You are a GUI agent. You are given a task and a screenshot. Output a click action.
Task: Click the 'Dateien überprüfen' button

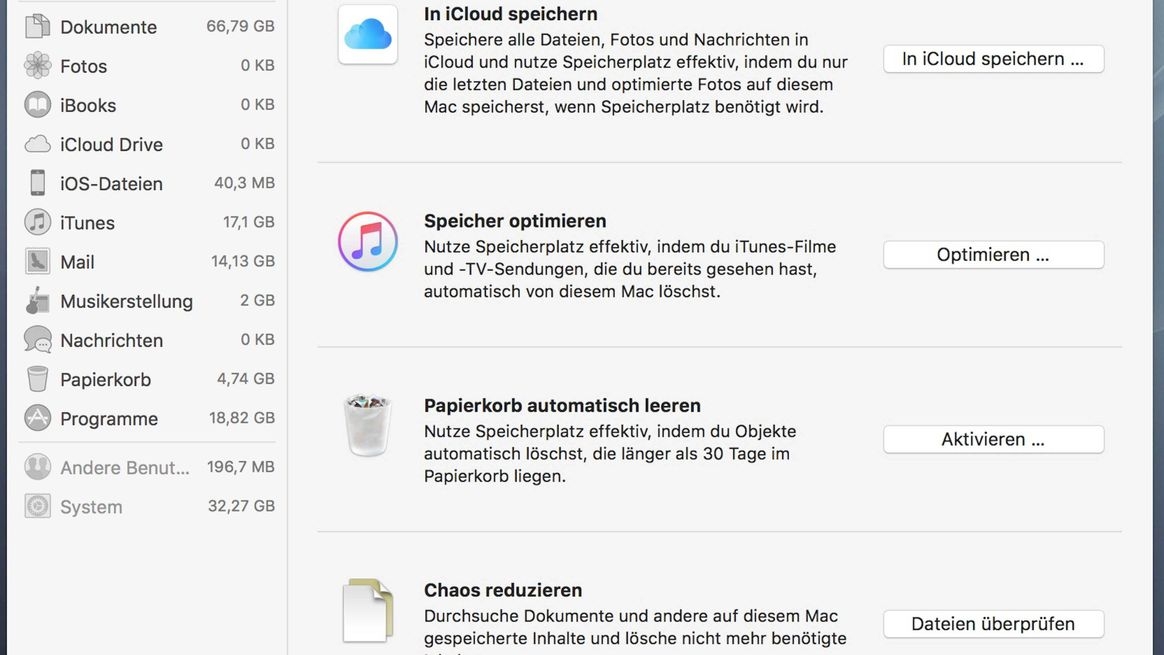992,624
